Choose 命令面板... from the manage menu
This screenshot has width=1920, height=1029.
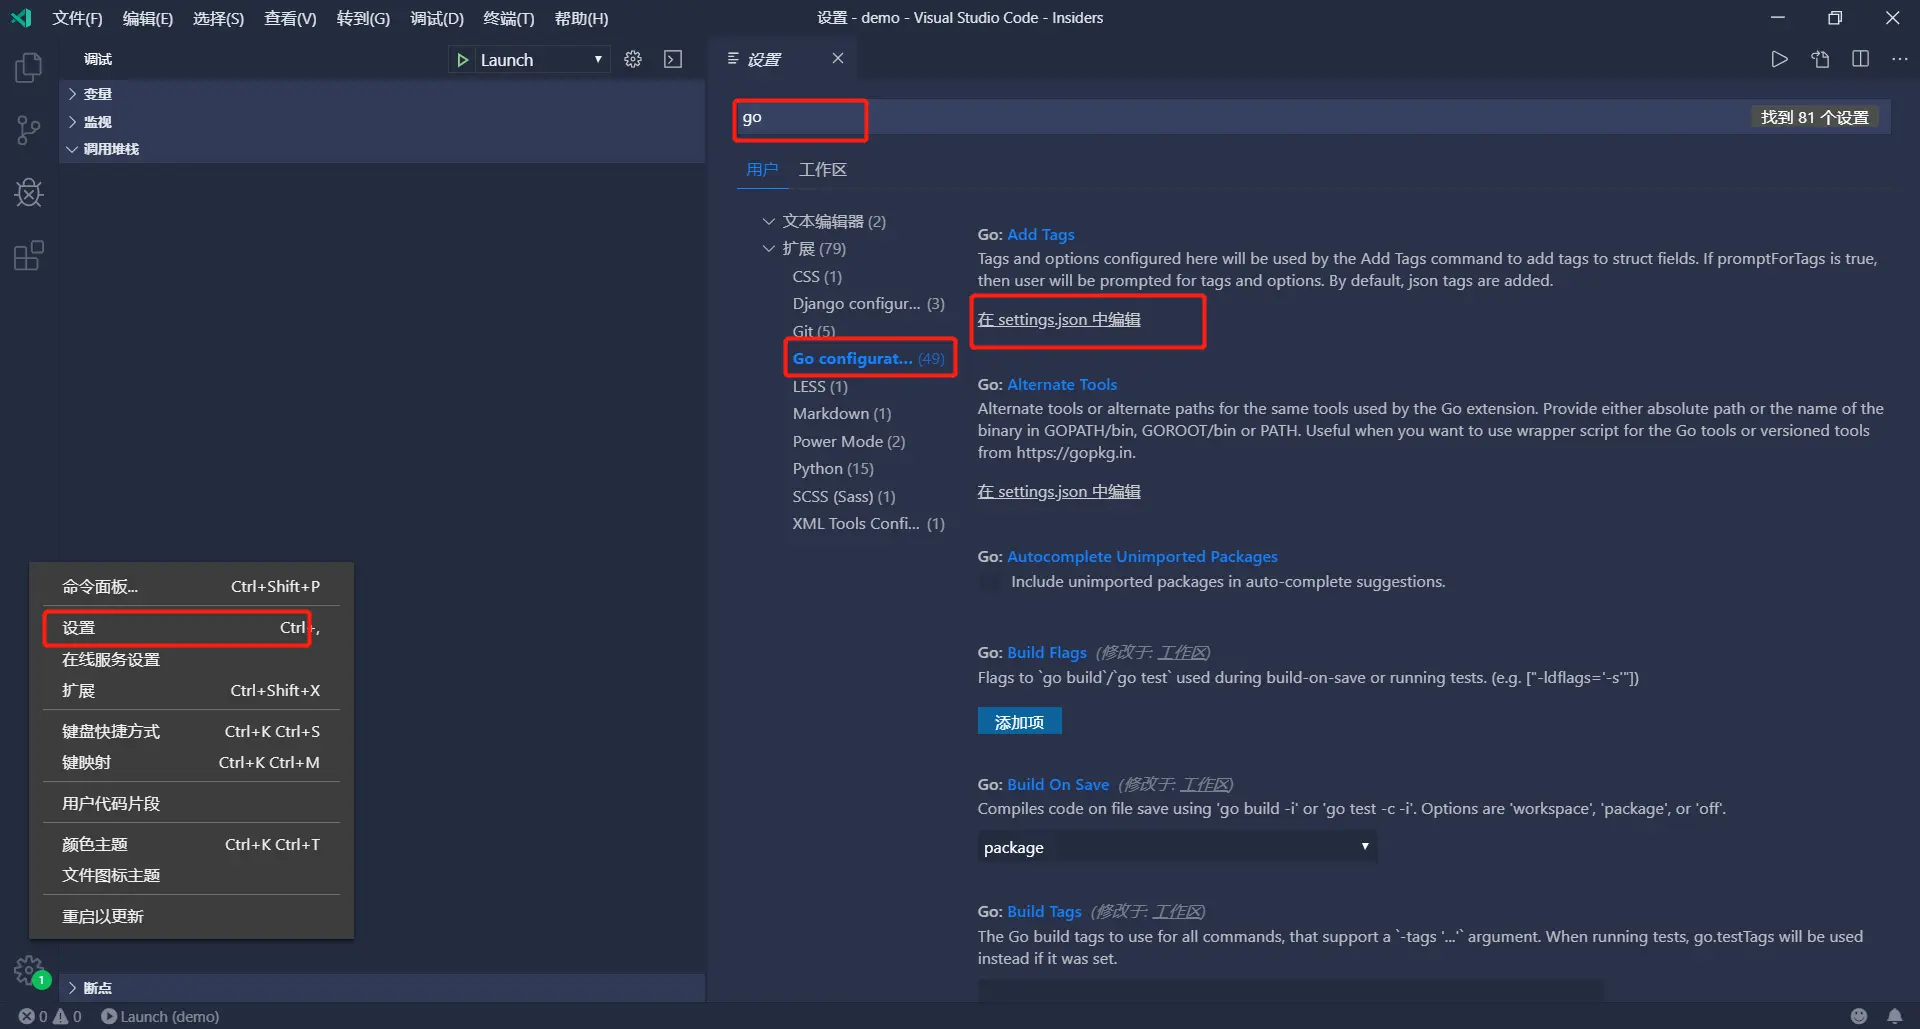point(191,587)
